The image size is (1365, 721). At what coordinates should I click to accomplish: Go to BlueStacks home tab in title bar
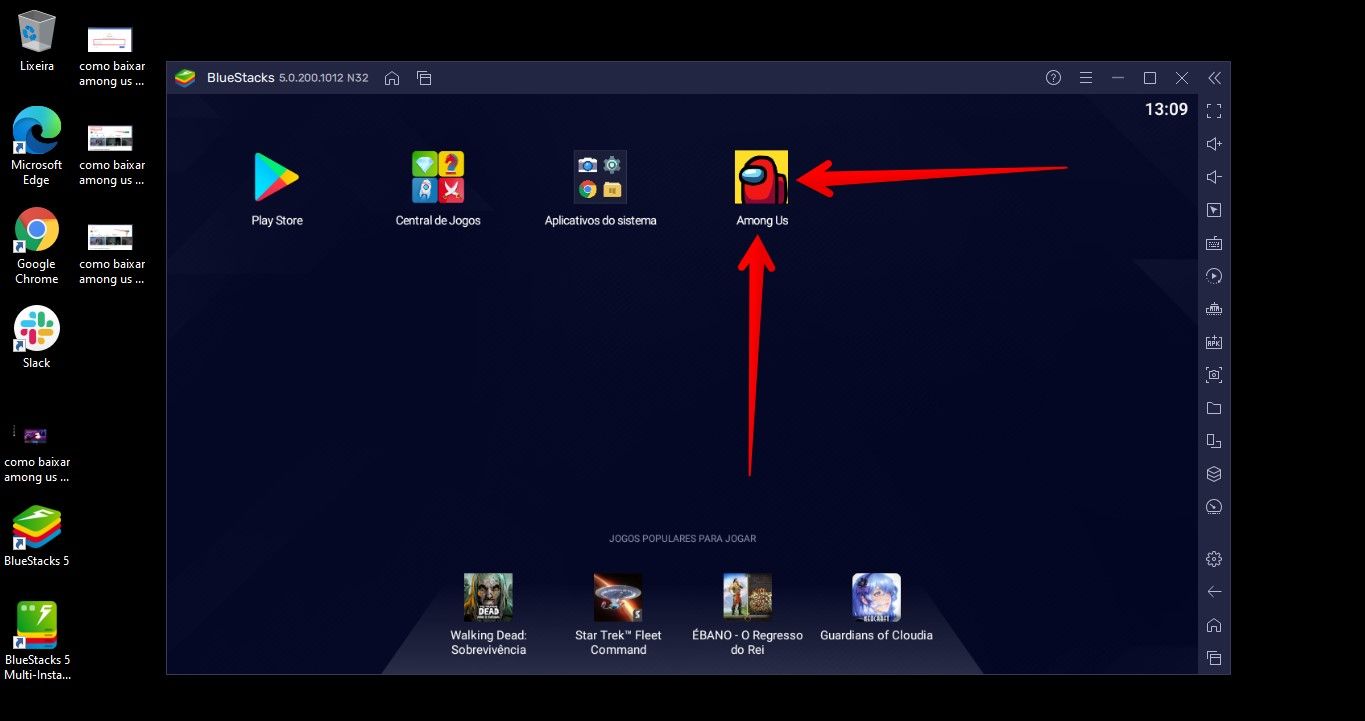click(392, 78)
